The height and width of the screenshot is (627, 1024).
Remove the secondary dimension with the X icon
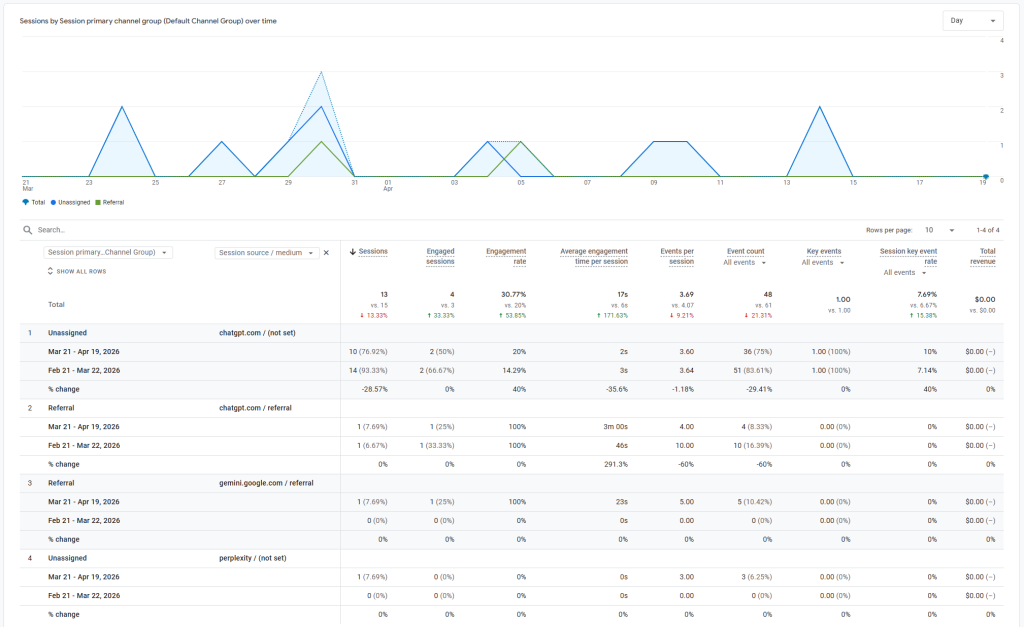(327, 253)
